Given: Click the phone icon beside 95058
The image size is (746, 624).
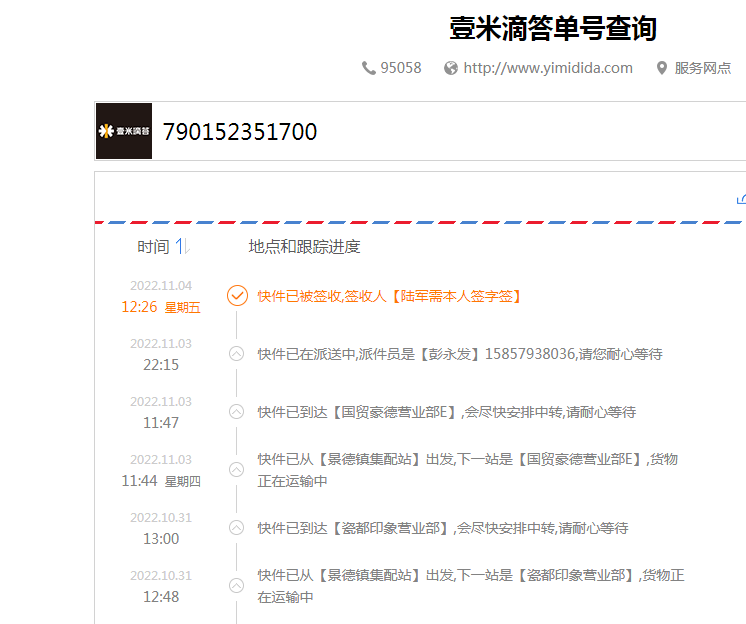Looking at the screenshot, I should [369, 68].
